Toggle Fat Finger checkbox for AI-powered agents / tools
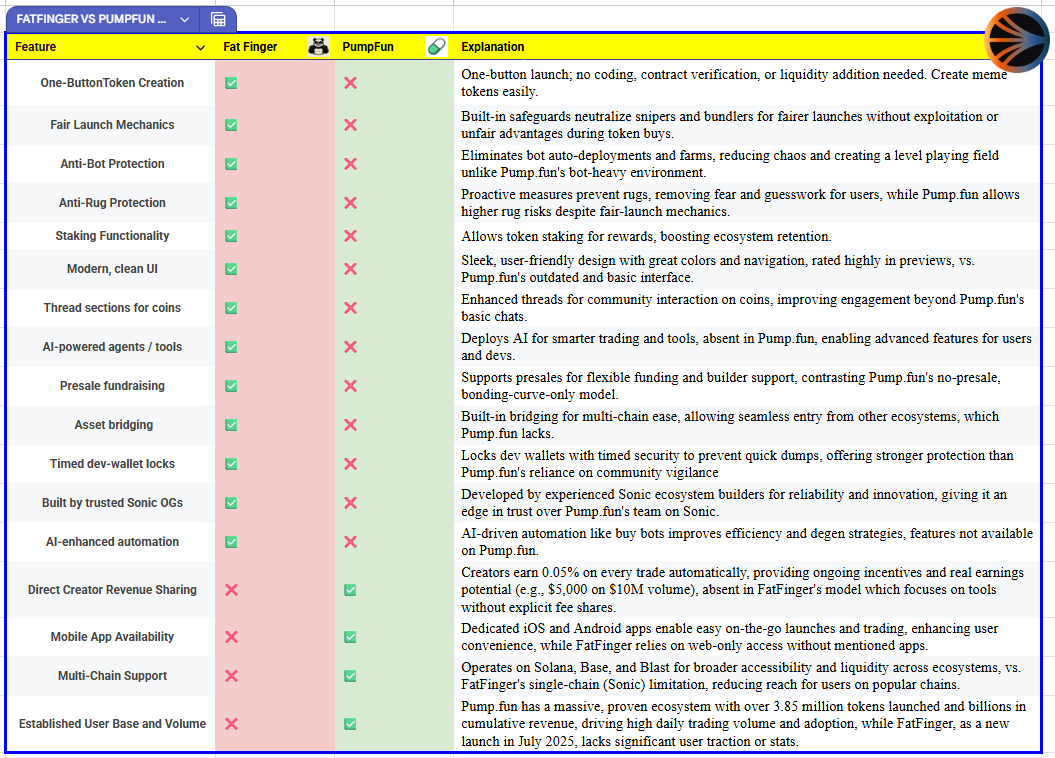 point(231,347)
